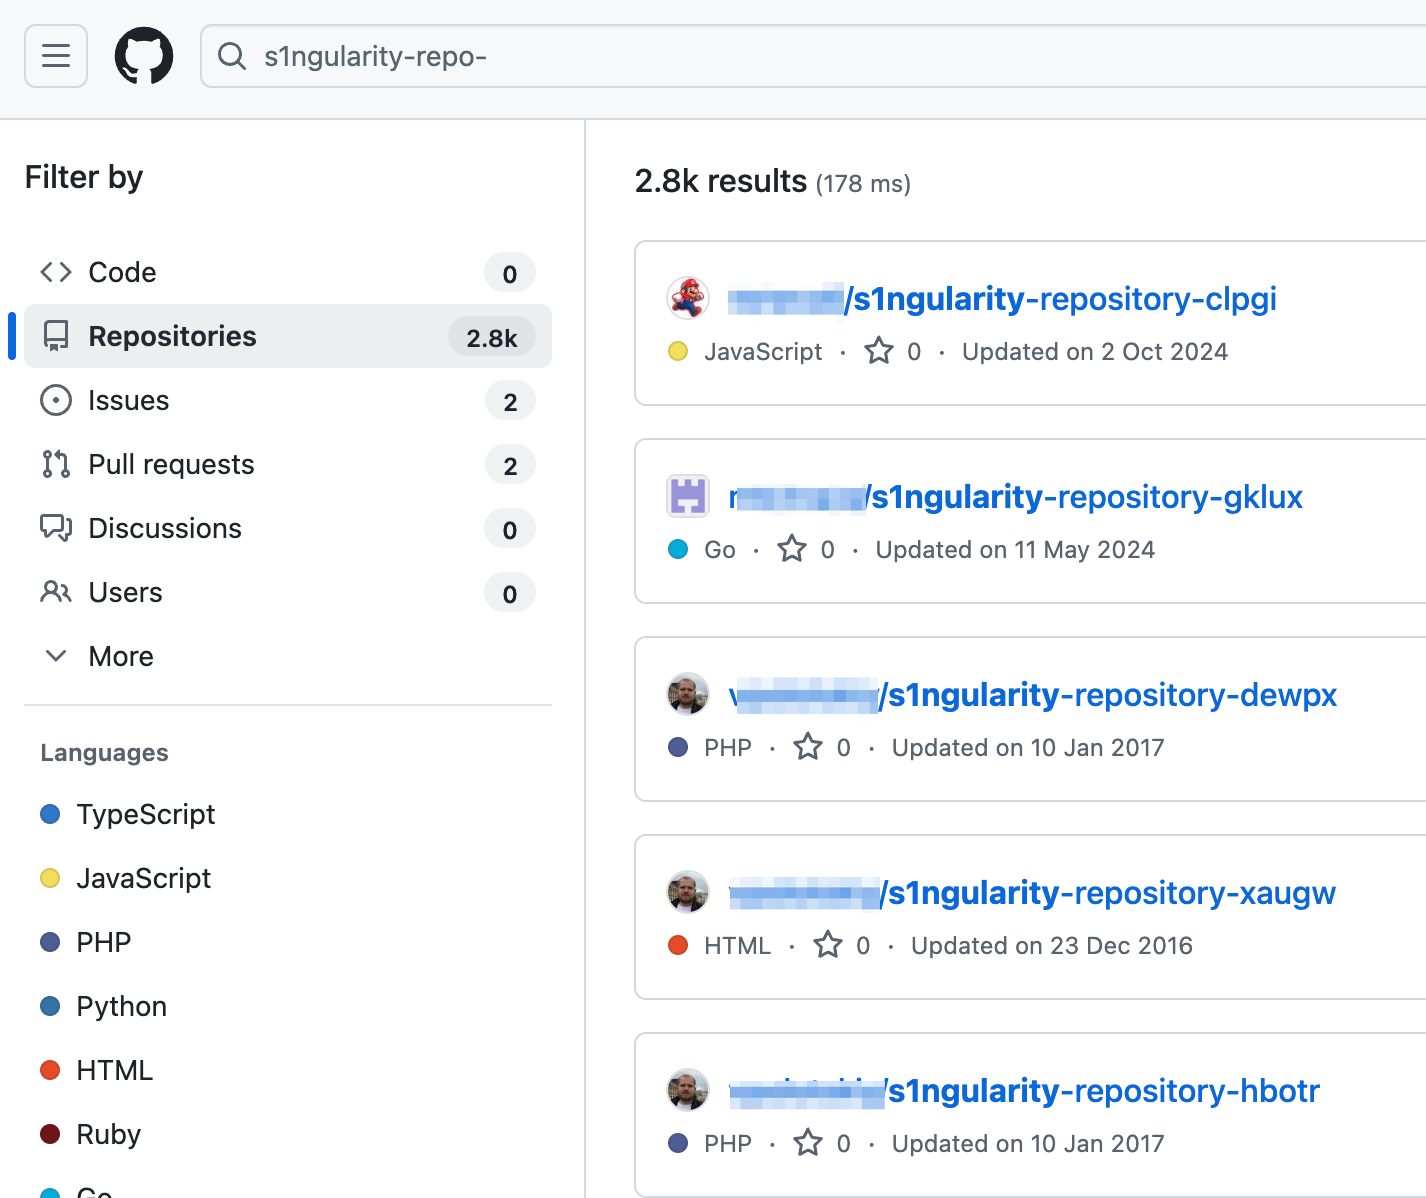1426x1198 pixels.
Task: Filter by Users
Action: 288,592
